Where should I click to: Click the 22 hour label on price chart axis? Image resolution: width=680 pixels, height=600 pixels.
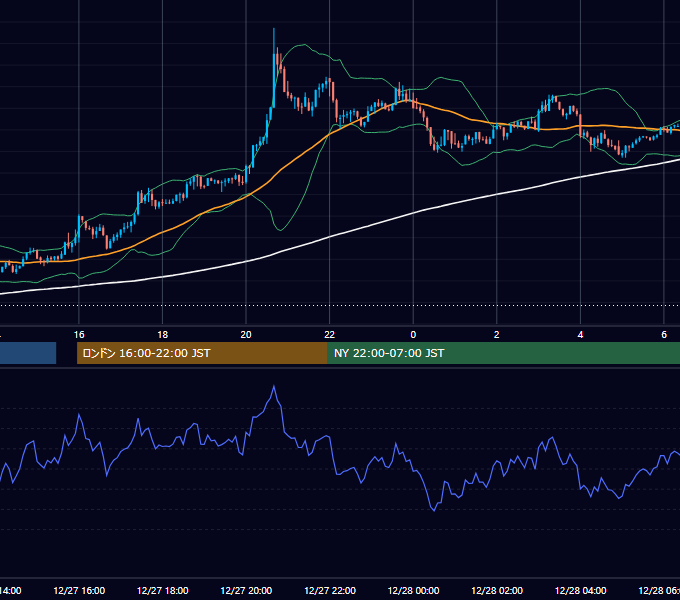click(x=330, y=335)
